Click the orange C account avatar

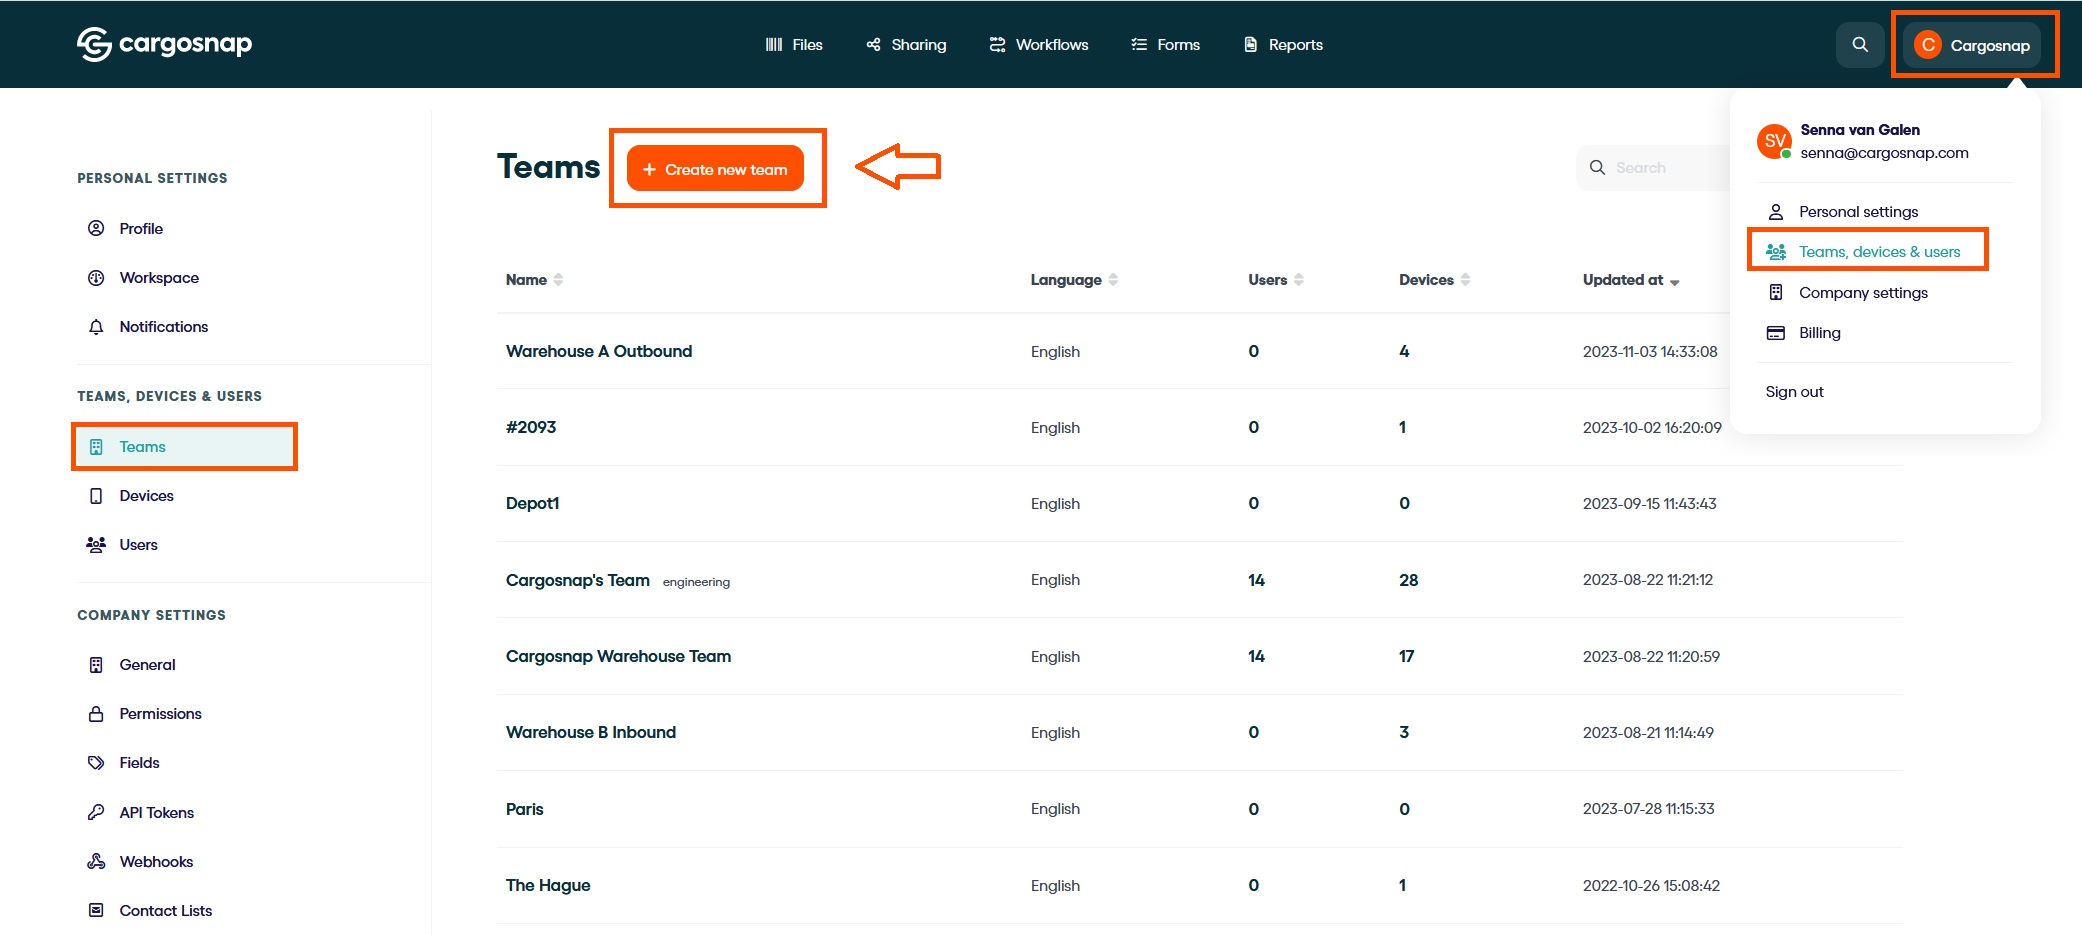(1927, 45)
